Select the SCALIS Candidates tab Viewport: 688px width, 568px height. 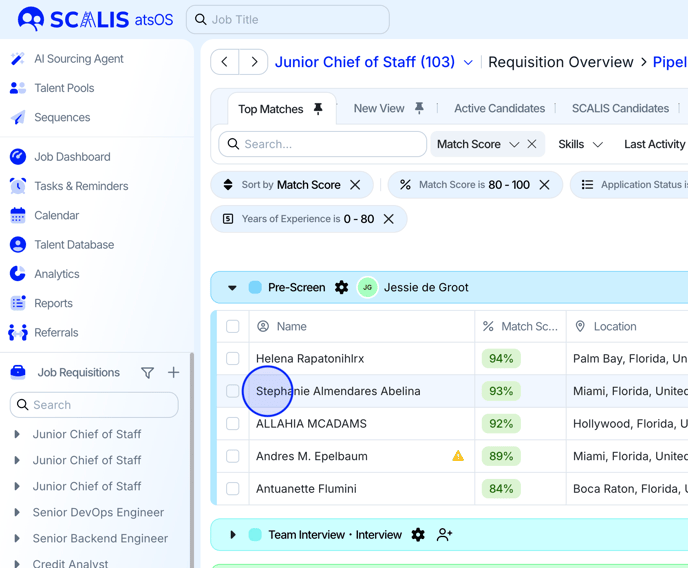pyautogui.click(x=620, y=108)
